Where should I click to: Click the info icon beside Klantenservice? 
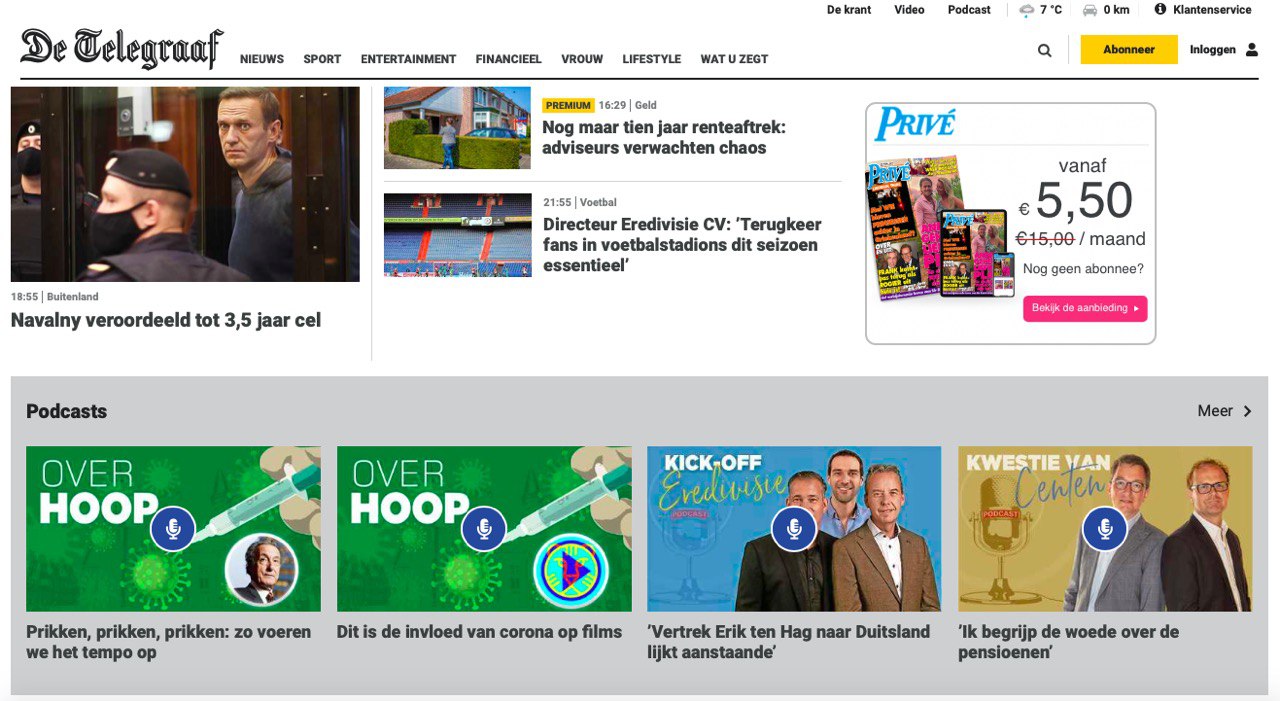click(1160, 9)
